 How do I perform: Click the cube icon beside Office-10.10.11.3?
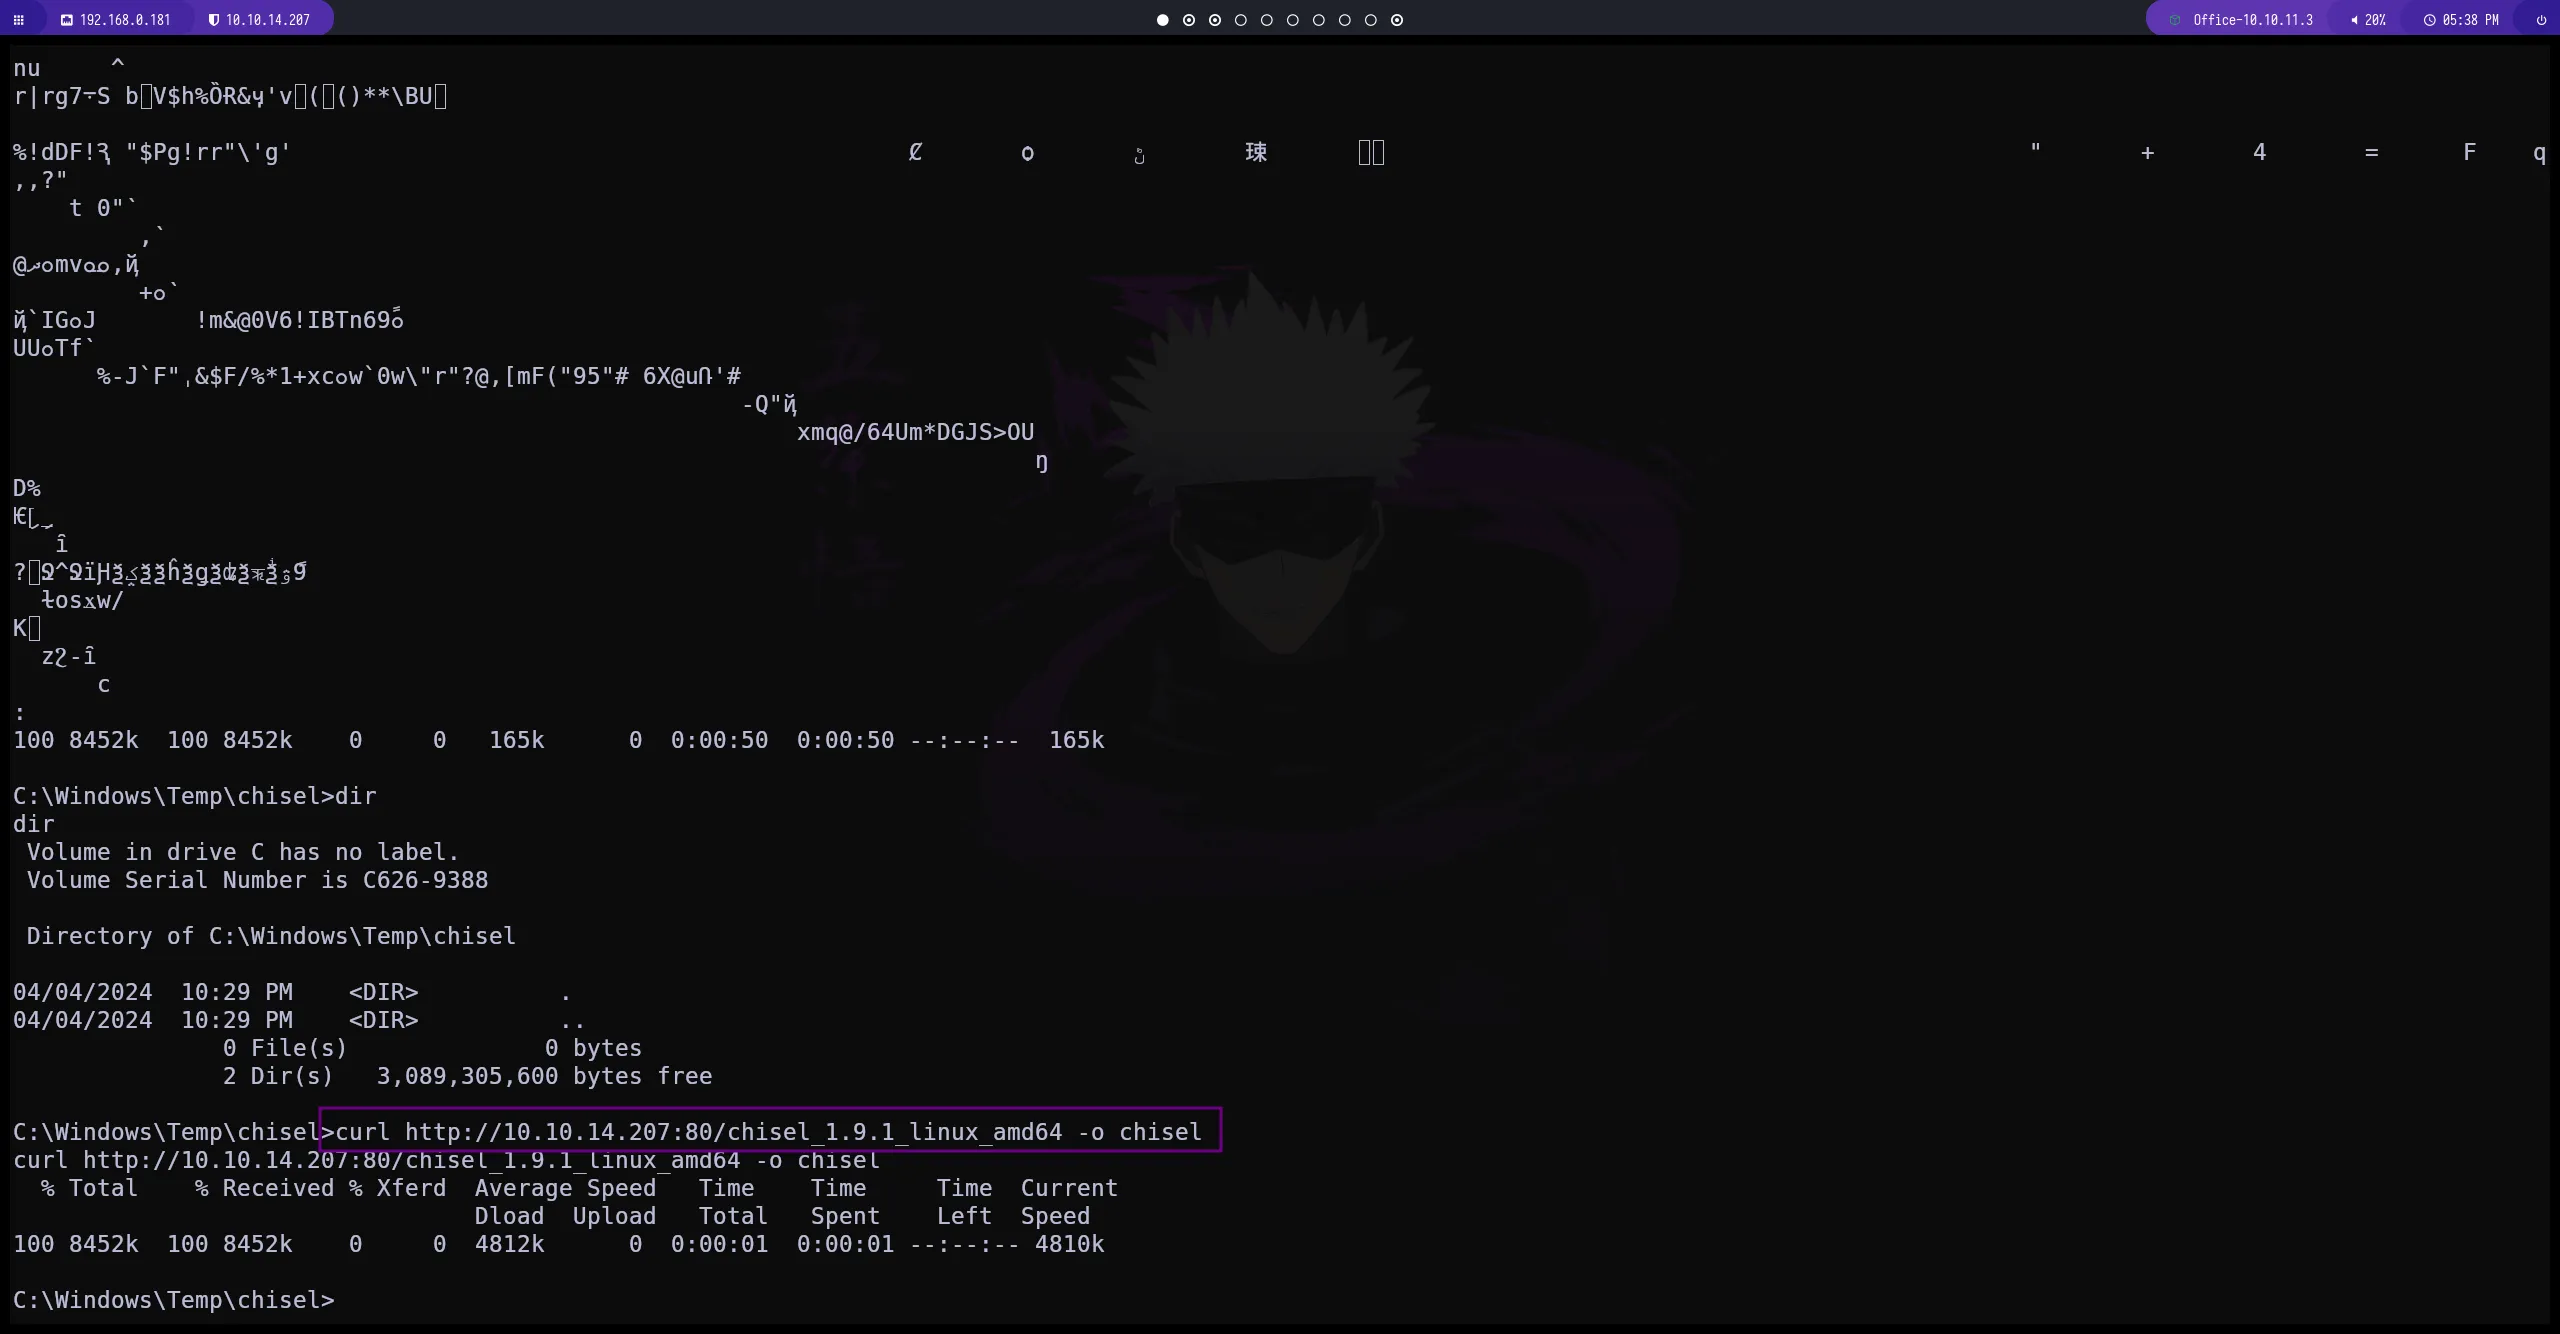pyautogui.click(x=2175, y=20)
